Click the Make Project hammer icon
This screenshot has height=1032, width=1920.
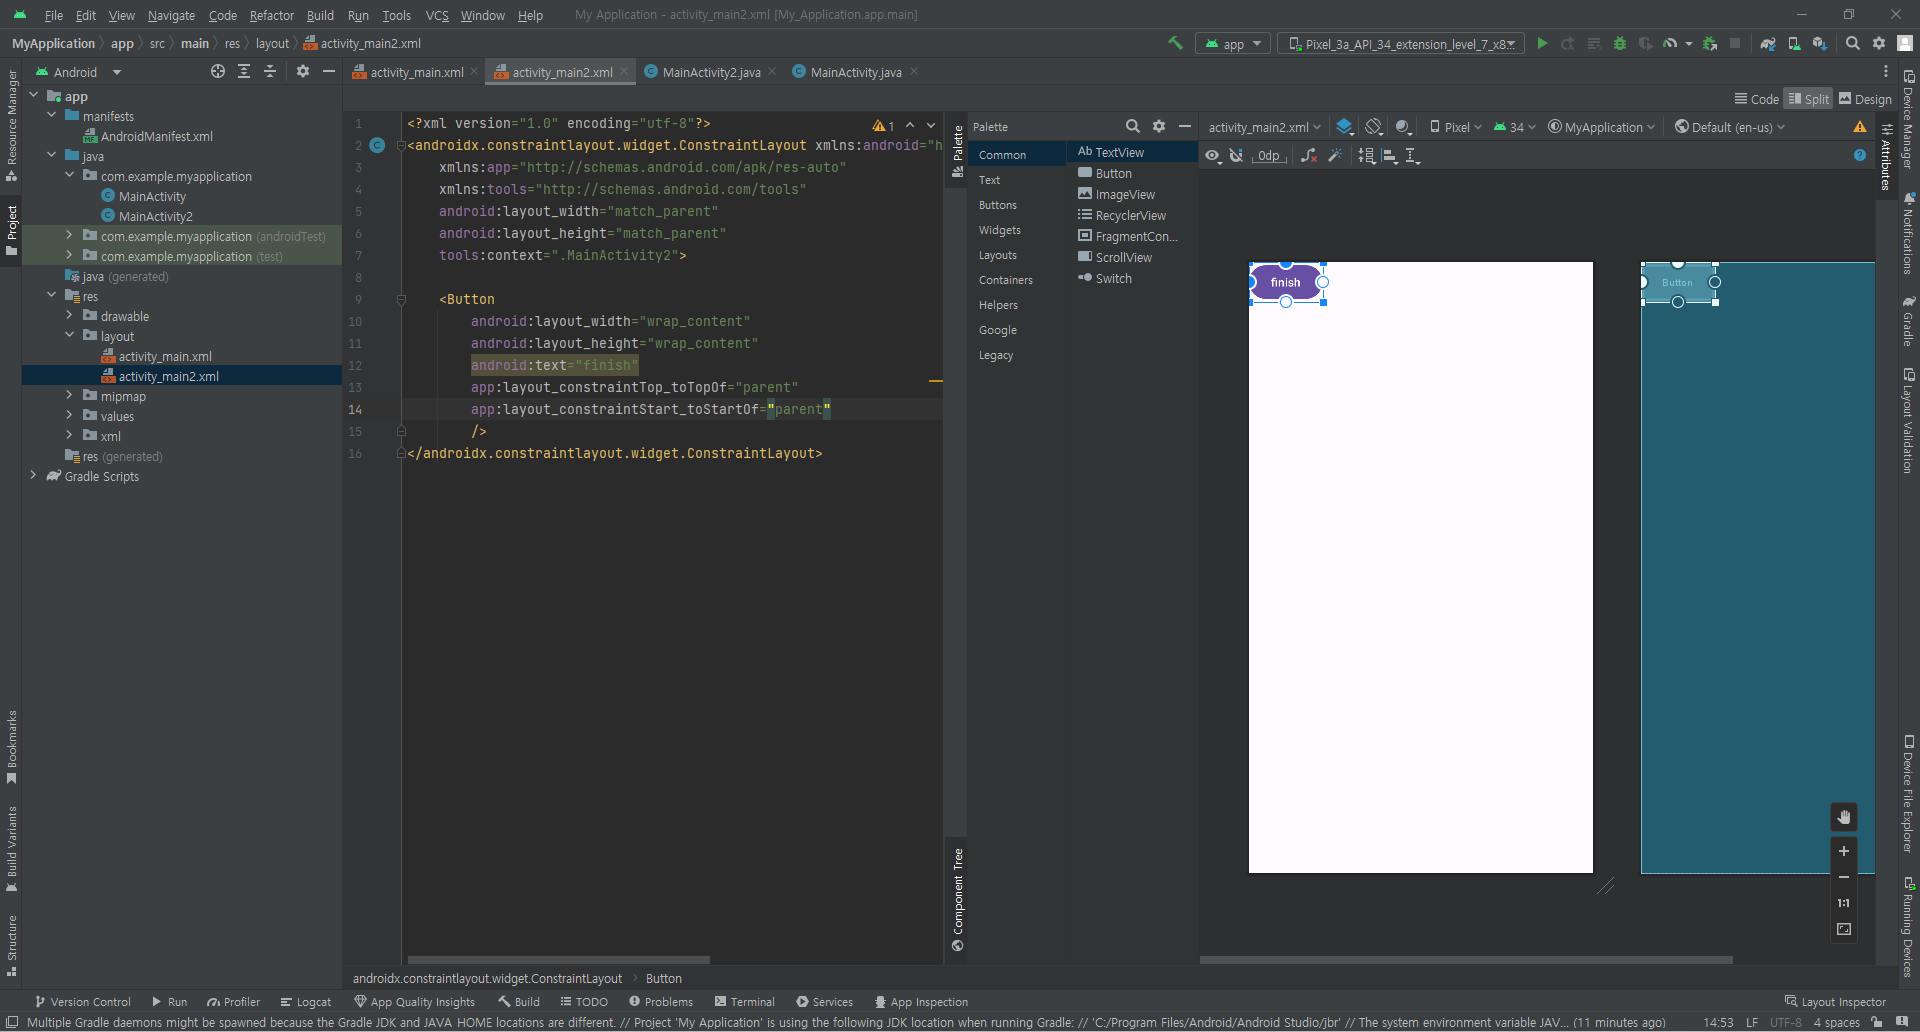(1175, 43)
